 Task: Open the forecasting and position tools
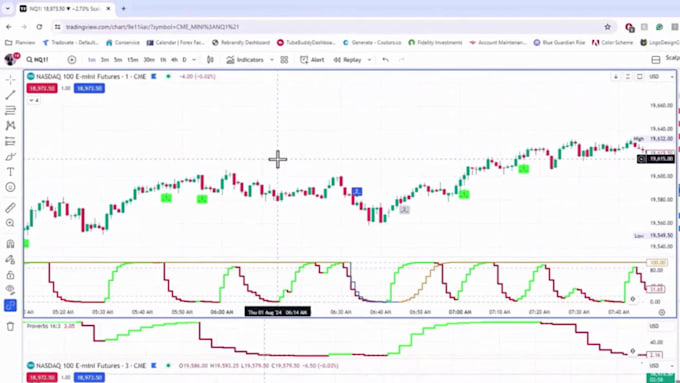[x=10, y=141]
